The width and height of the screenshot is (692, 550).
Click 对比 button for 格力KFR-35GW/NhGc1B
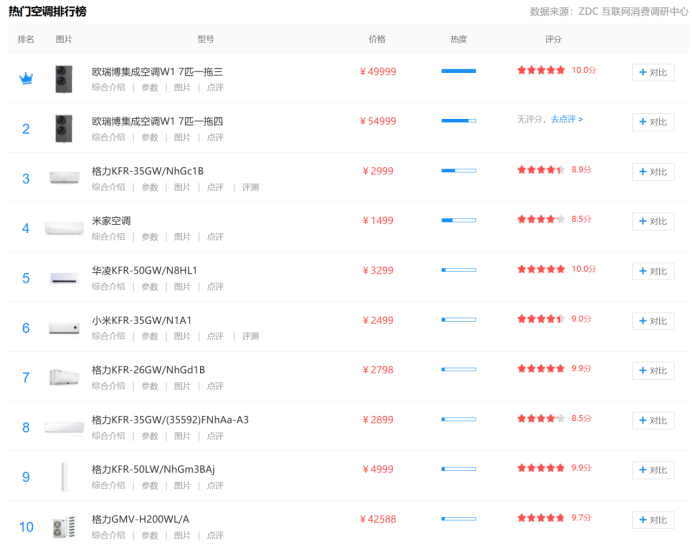click(x=652, y=172)
